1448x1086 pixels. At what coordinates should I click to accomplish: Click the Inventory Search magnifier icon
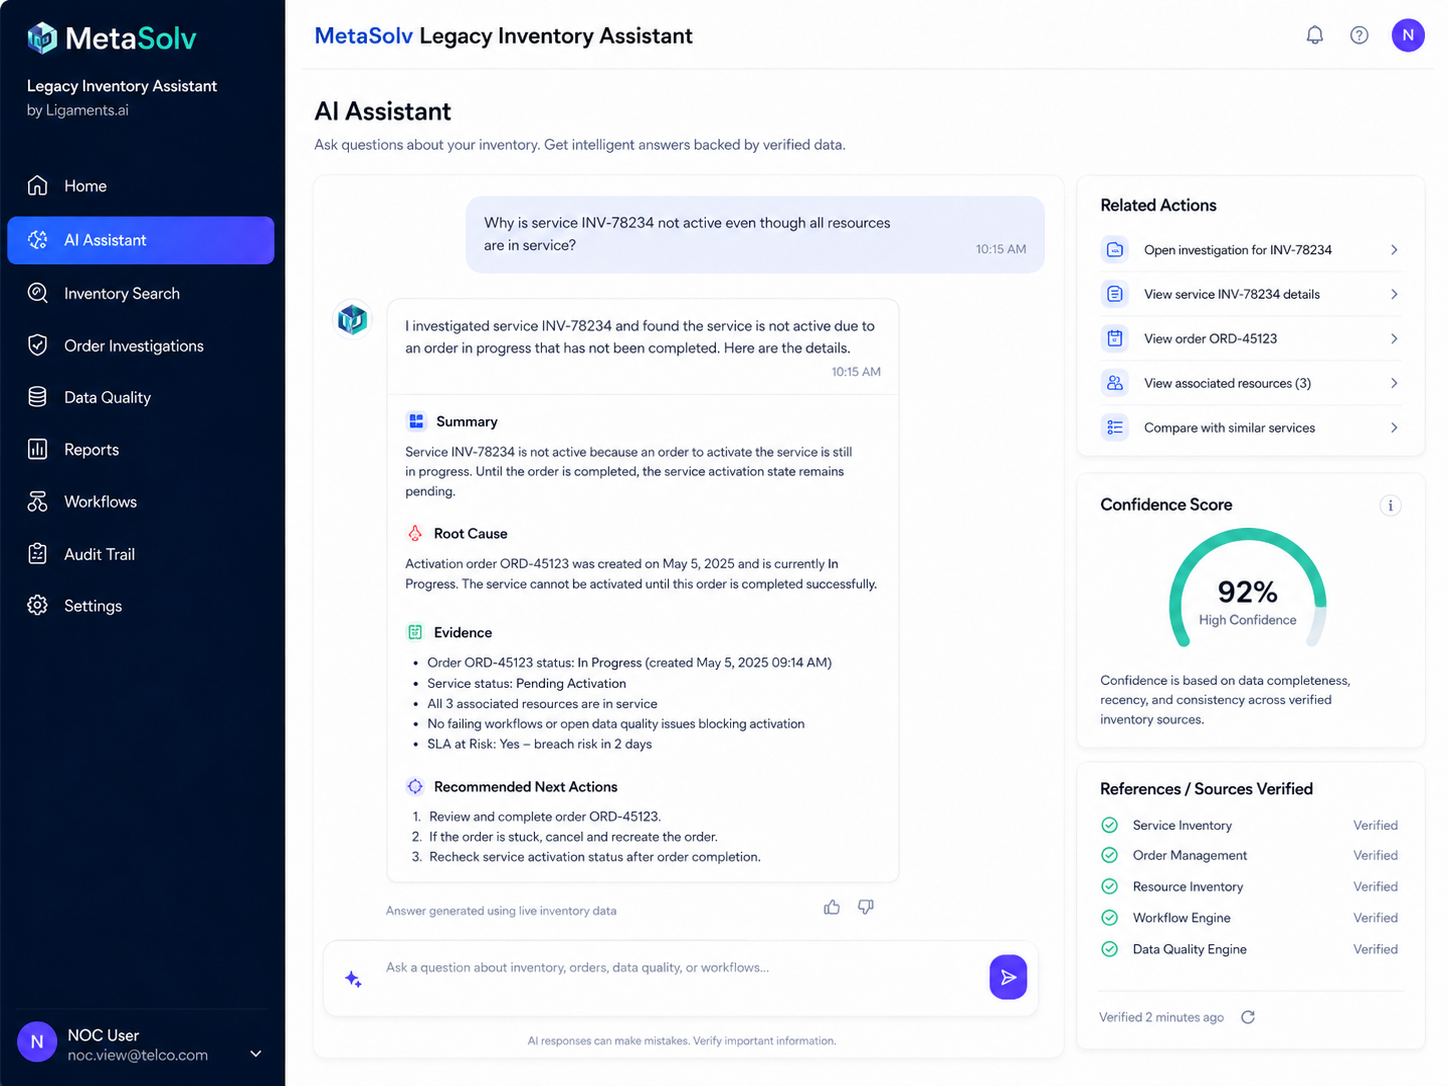[x=38, y=293]
